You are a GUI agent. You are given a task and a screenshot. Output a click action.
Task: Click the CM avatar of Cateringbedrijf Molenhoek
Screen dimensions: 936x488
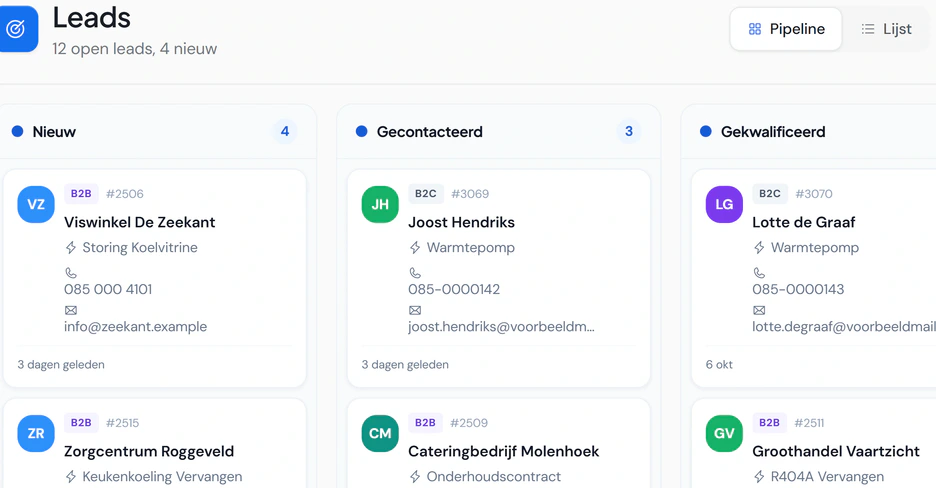pyautogui.click(x=380, y=433)
